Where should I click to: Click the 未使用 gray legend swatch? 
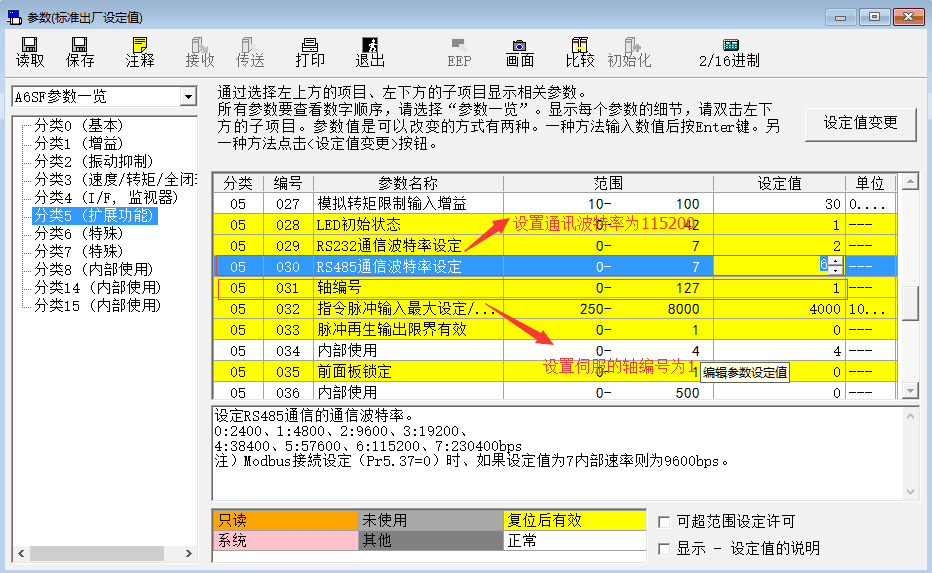point(430,521)
